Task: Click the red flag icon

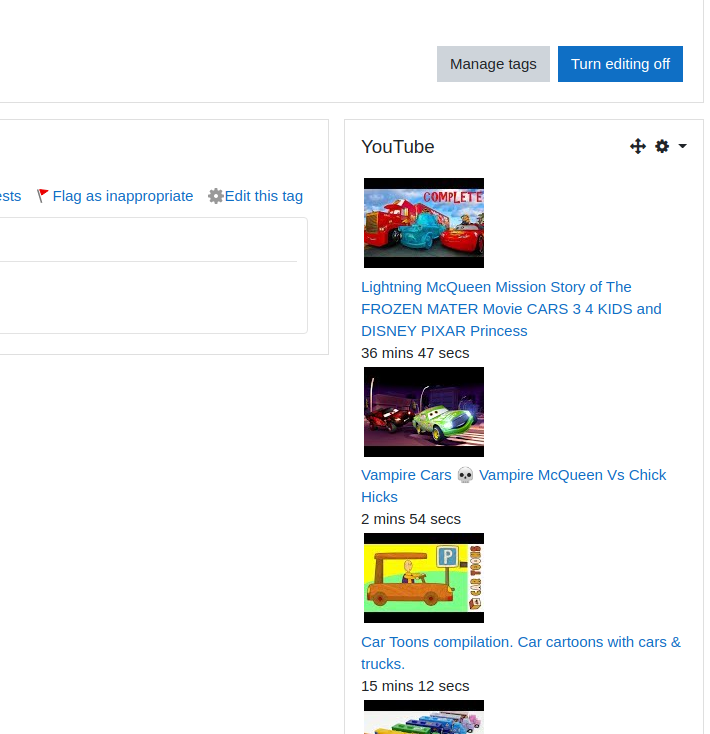Action: pos(43,196)
